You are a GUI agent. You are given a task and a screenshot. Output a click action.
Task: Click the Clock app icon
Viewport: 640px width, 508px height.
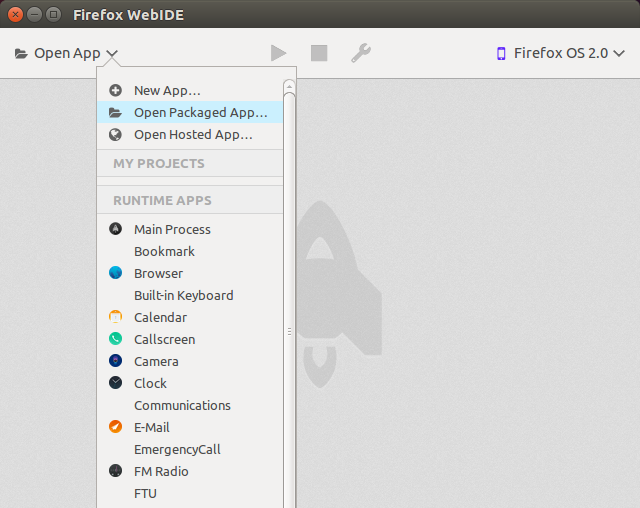click(x=116, y=383)
